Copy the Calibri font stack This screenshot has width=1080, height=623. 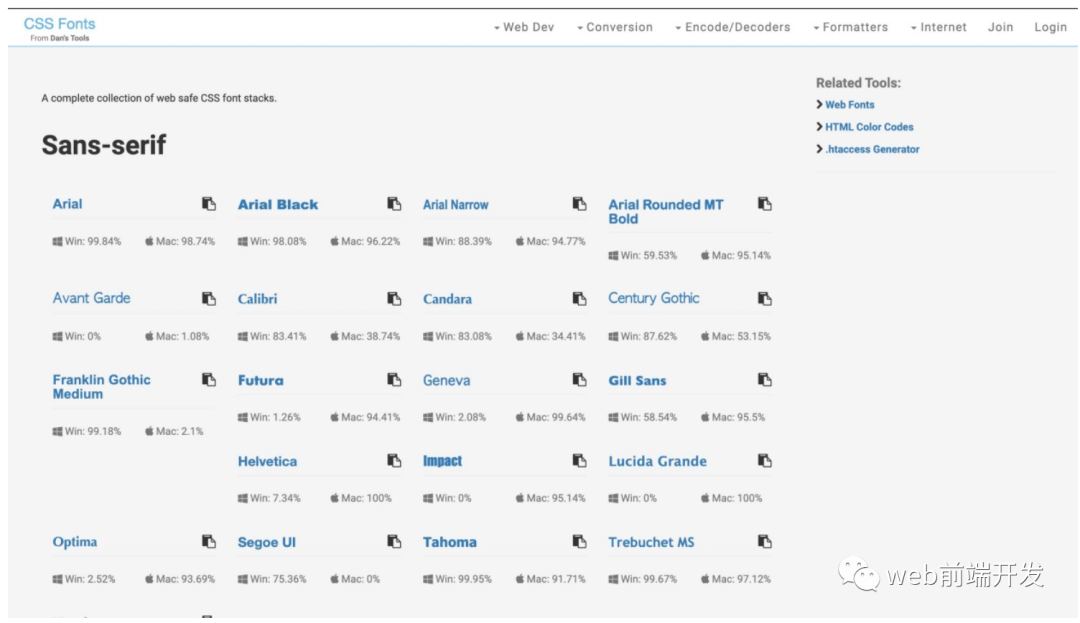tap(394, 299)
